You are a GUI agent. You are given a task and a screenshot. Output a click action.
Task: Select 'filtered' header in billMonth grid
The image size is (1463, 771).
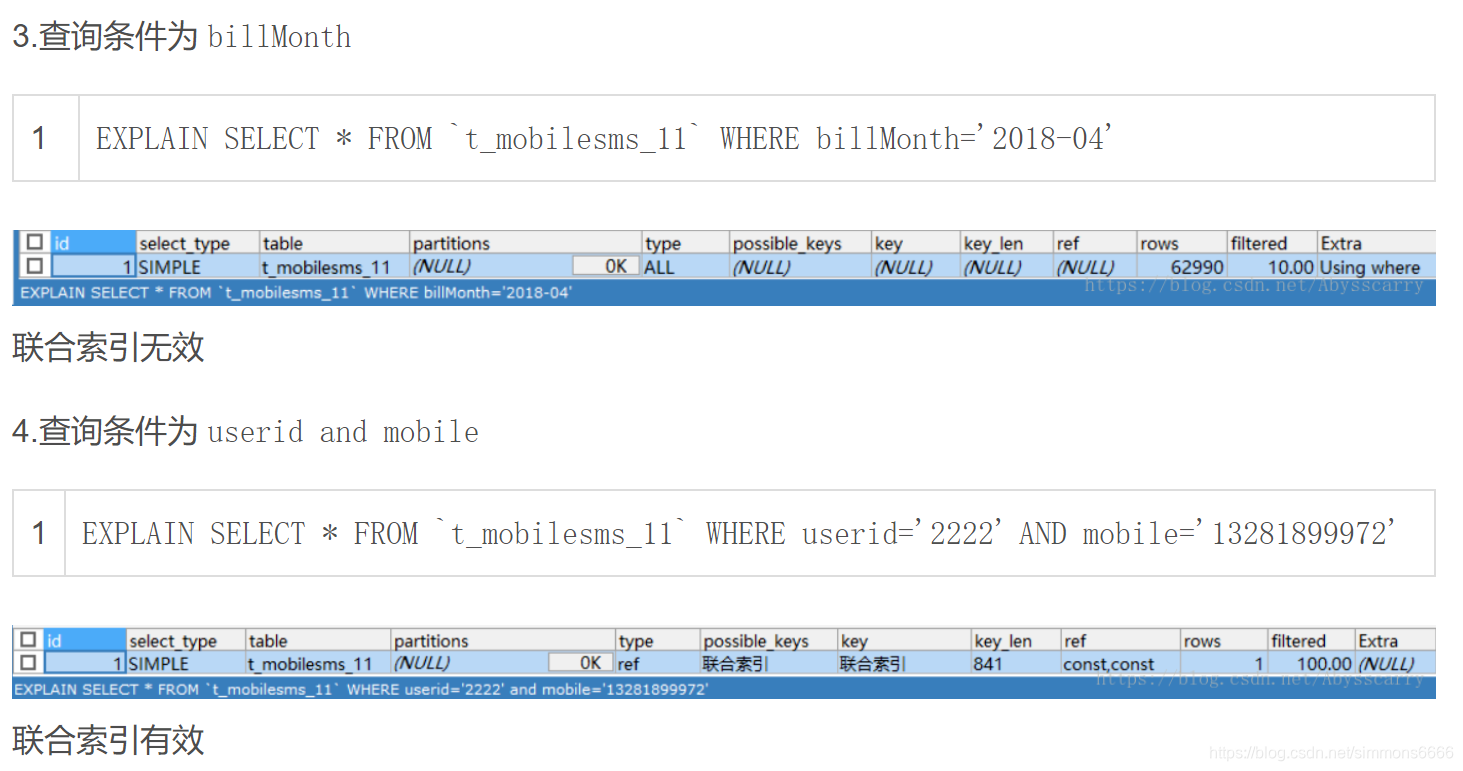tap(1272, 243)
